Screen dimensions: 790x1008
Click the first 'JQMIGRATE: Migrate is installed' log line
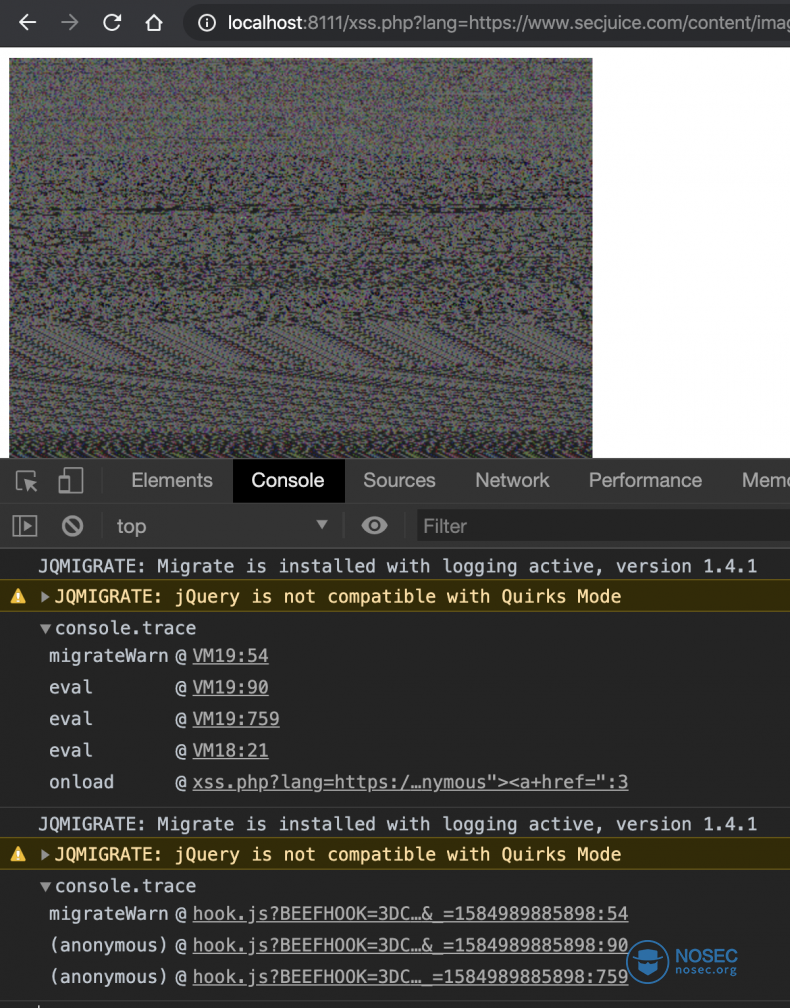click(397, 566)
